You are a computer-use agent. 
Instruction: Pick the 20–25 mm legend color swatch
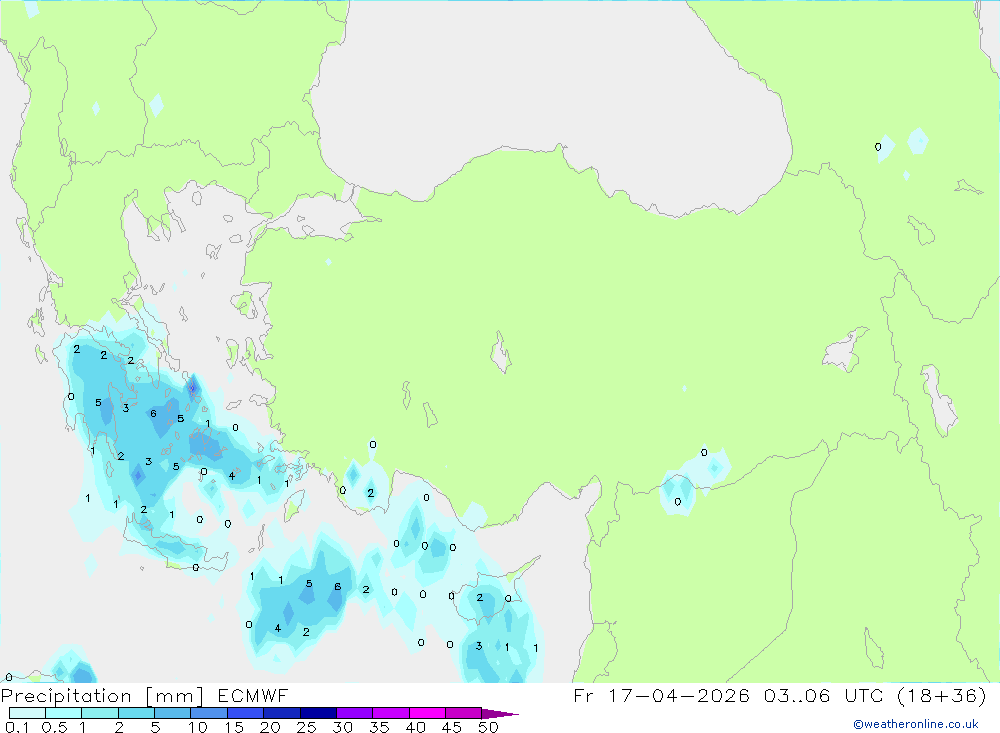282,713
